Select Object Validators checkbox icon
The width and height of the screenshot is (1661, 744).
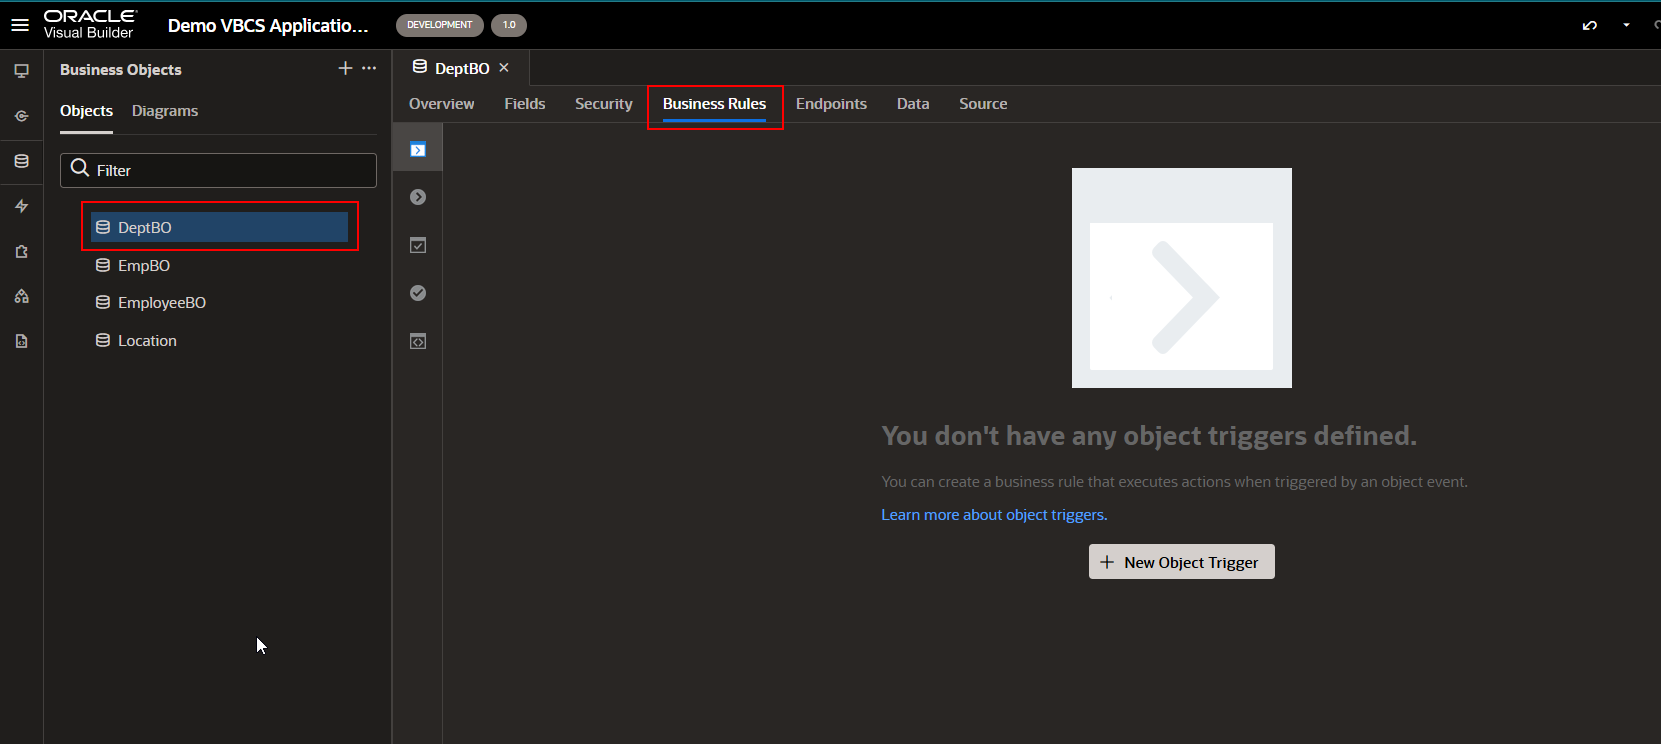tap(418, 245)
